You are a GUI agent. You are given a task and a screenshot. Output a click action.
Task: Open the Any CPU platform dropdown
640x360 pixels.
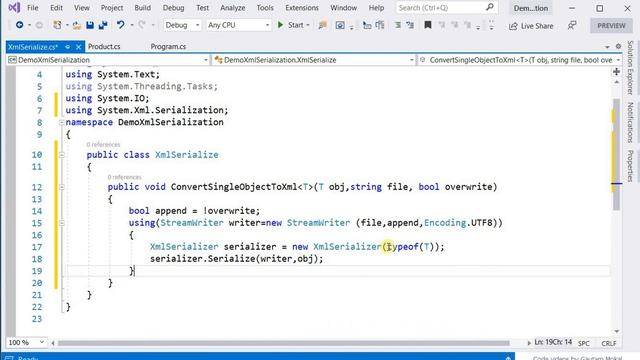click(238, 25)
